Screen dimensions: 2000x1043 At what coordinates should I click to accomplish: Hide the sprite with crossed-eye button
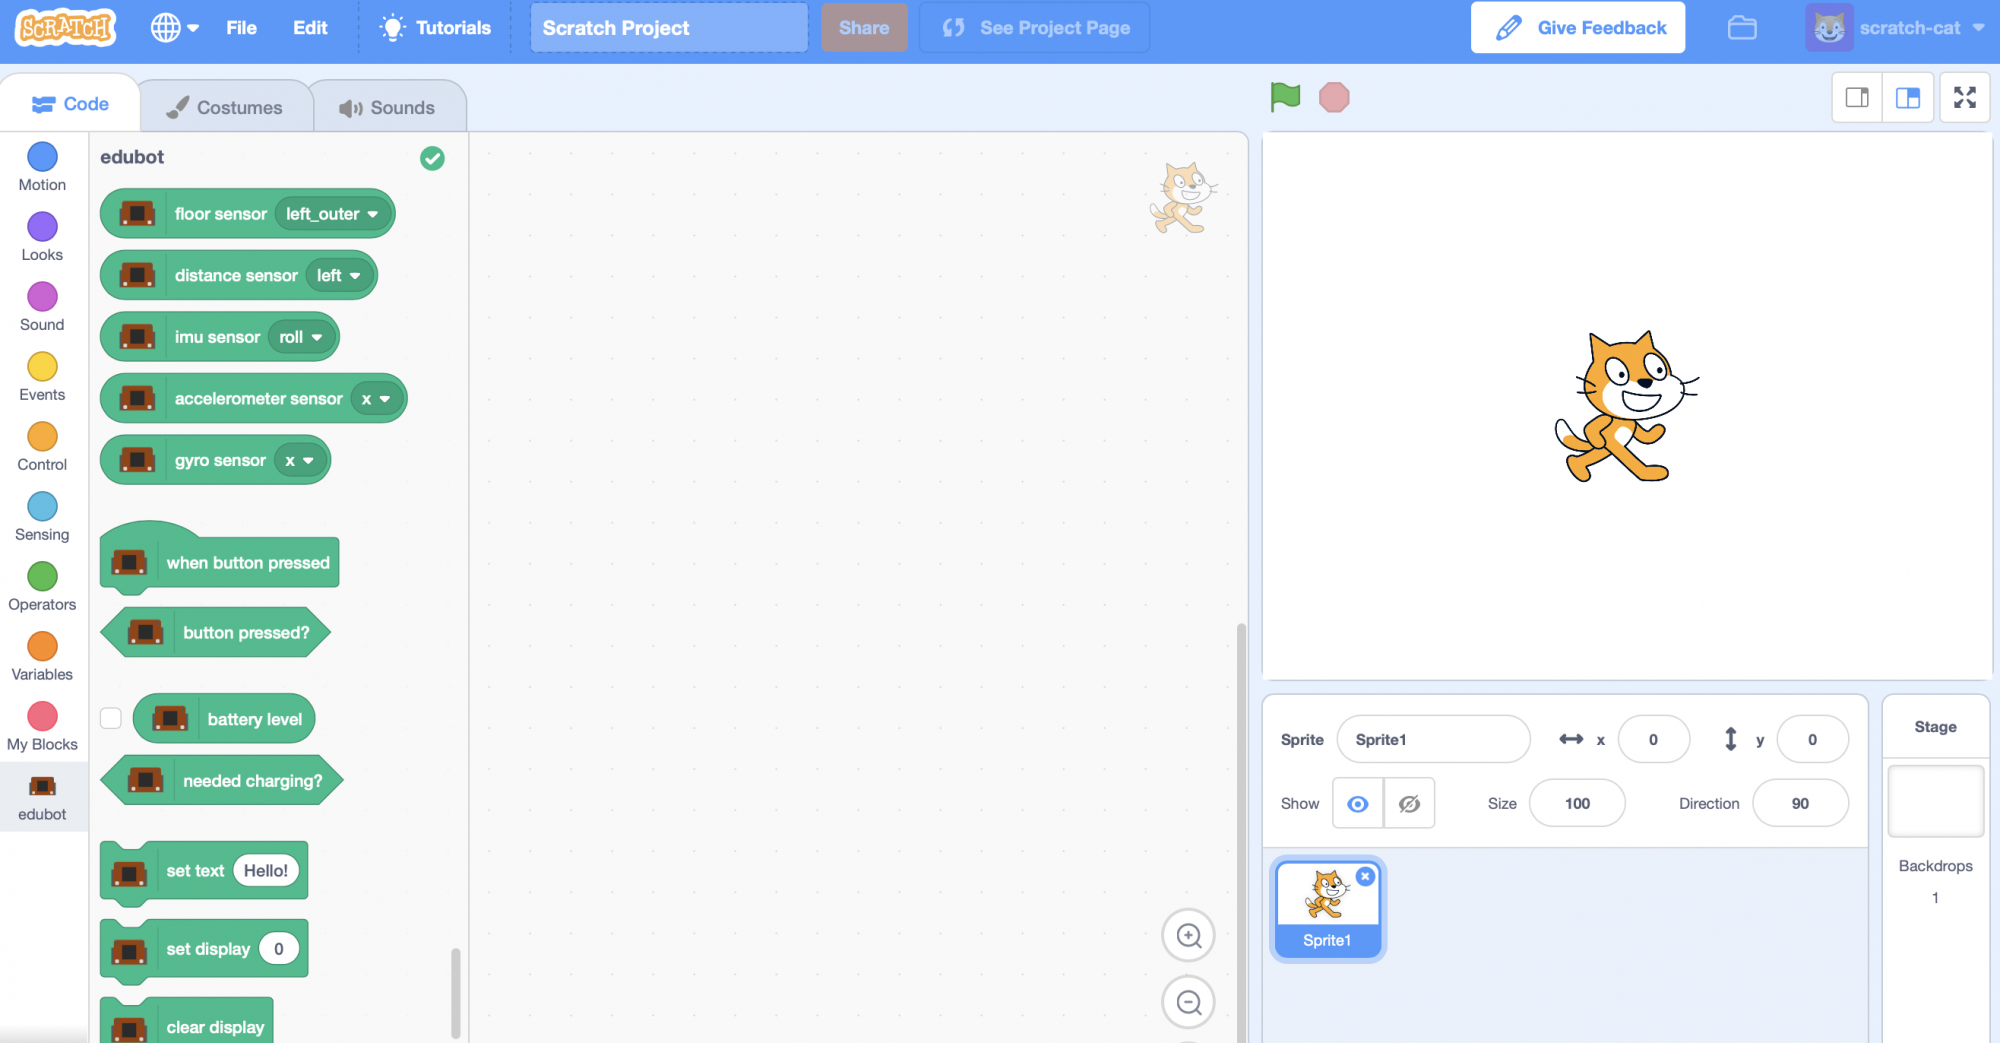(x=1409, y=803)
